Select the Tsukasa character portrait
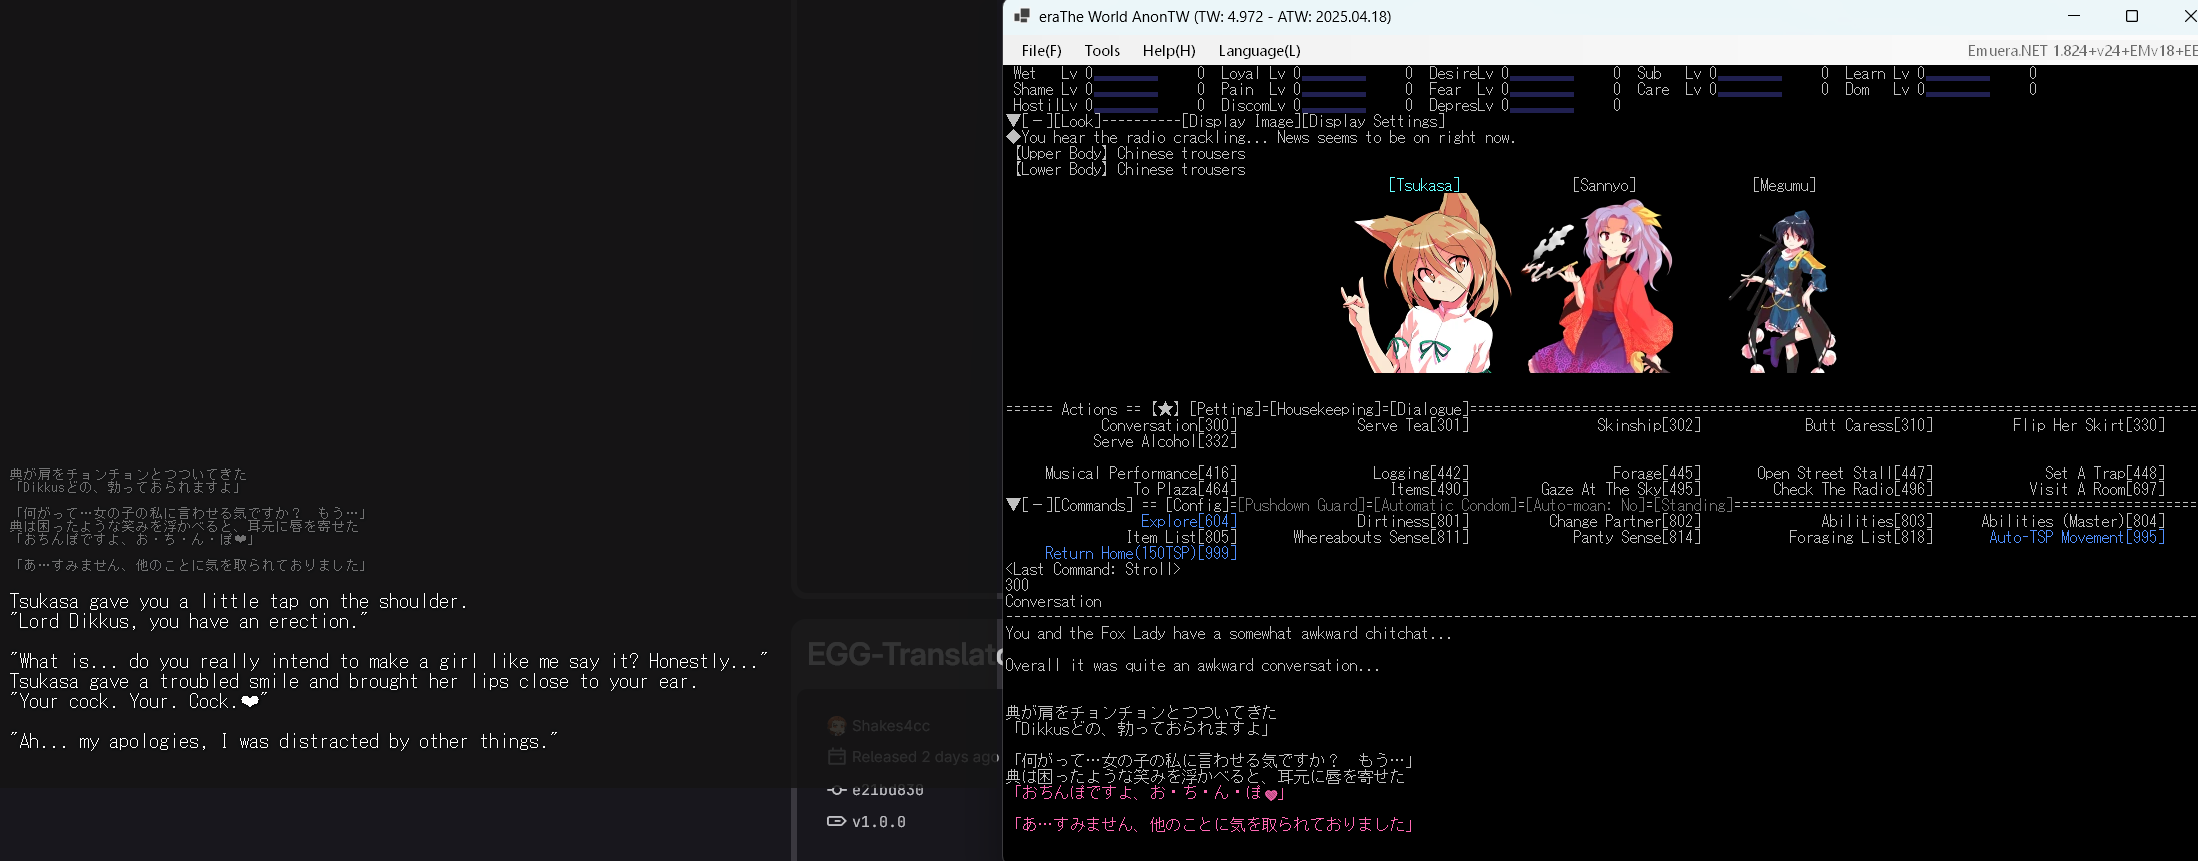 (x=1424, y=284)
